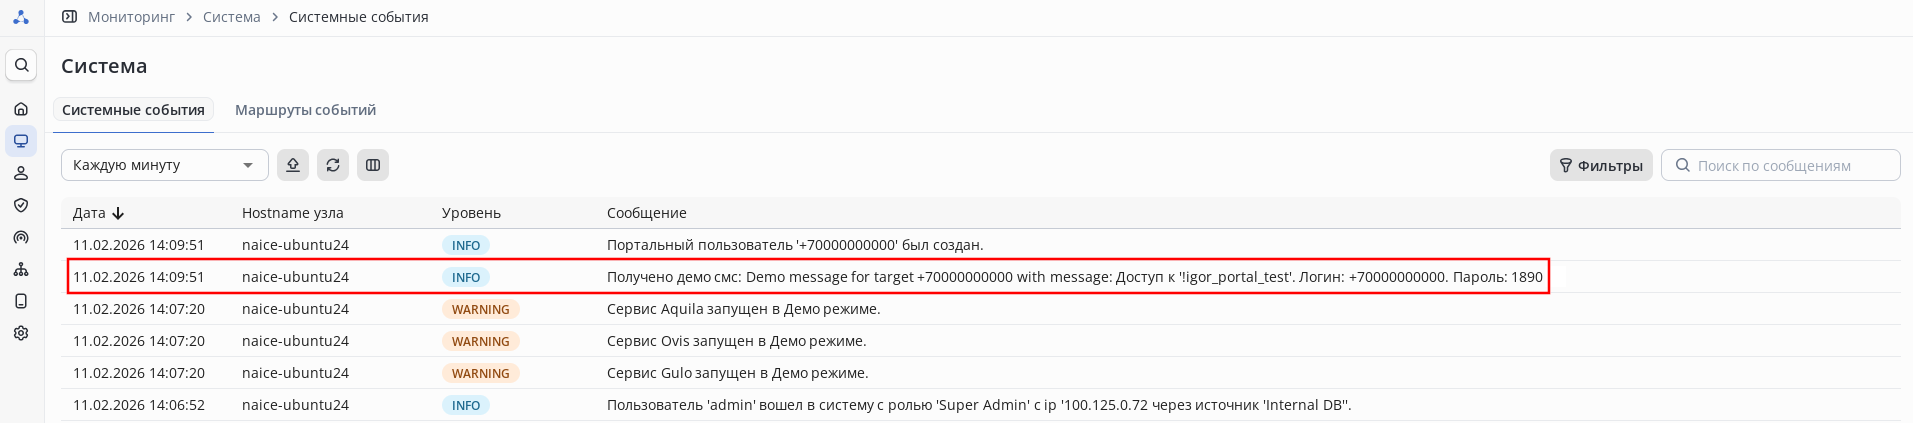Open the network topology sidebar icon
Image resolution: width=1913 pixels, height=423 pixels.
(21, 269)
